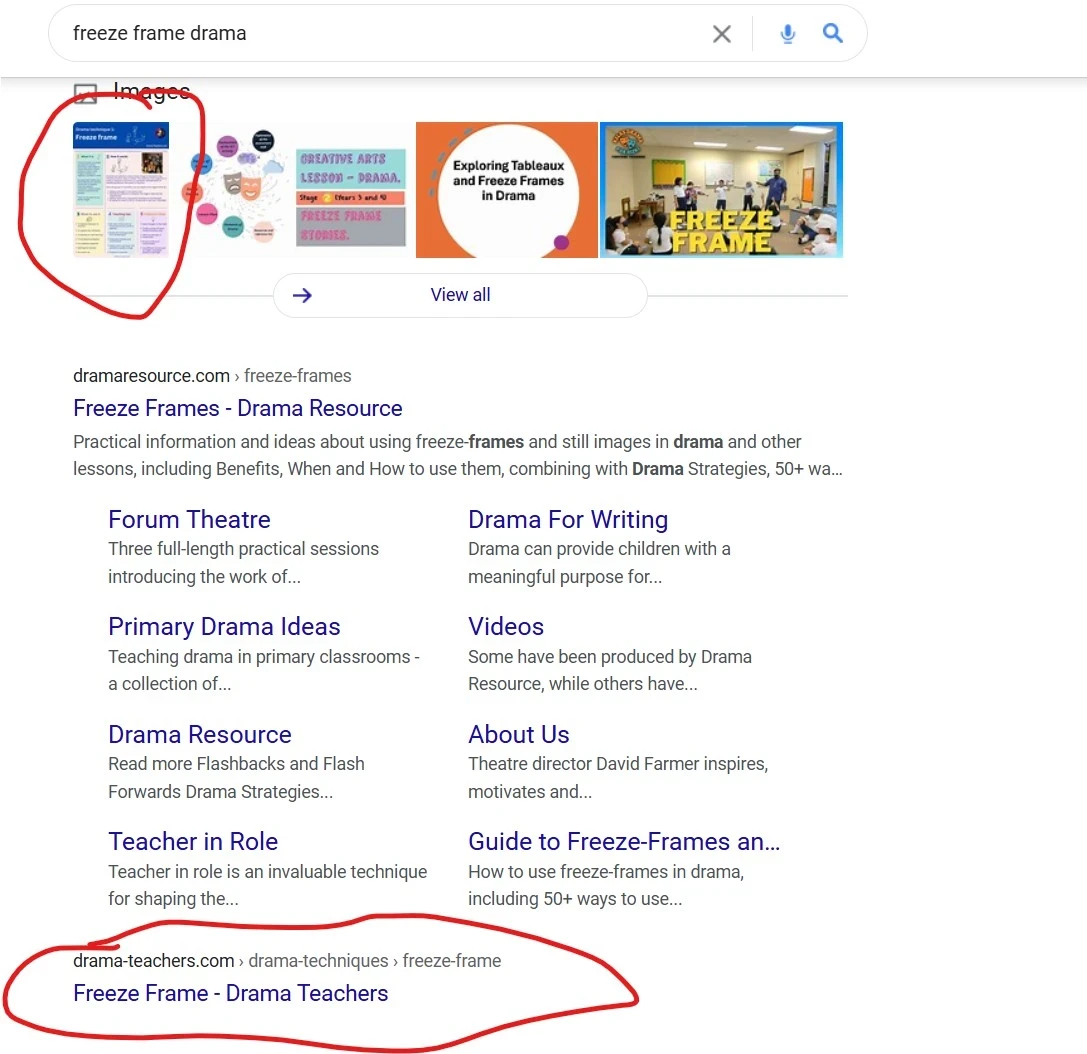This screenshot has width=1087, height=1054.
Task: Click the Images section icon beside the Images label
Action: [x=85, y=92]
